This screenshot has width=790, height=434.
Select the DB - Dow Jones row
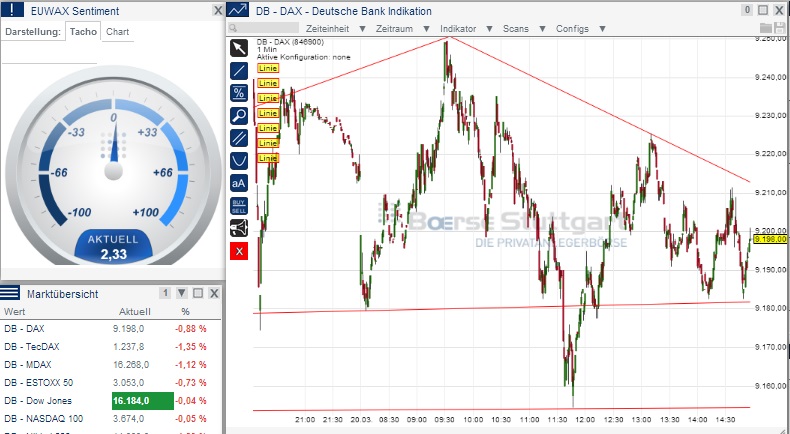tap(110, 401)
